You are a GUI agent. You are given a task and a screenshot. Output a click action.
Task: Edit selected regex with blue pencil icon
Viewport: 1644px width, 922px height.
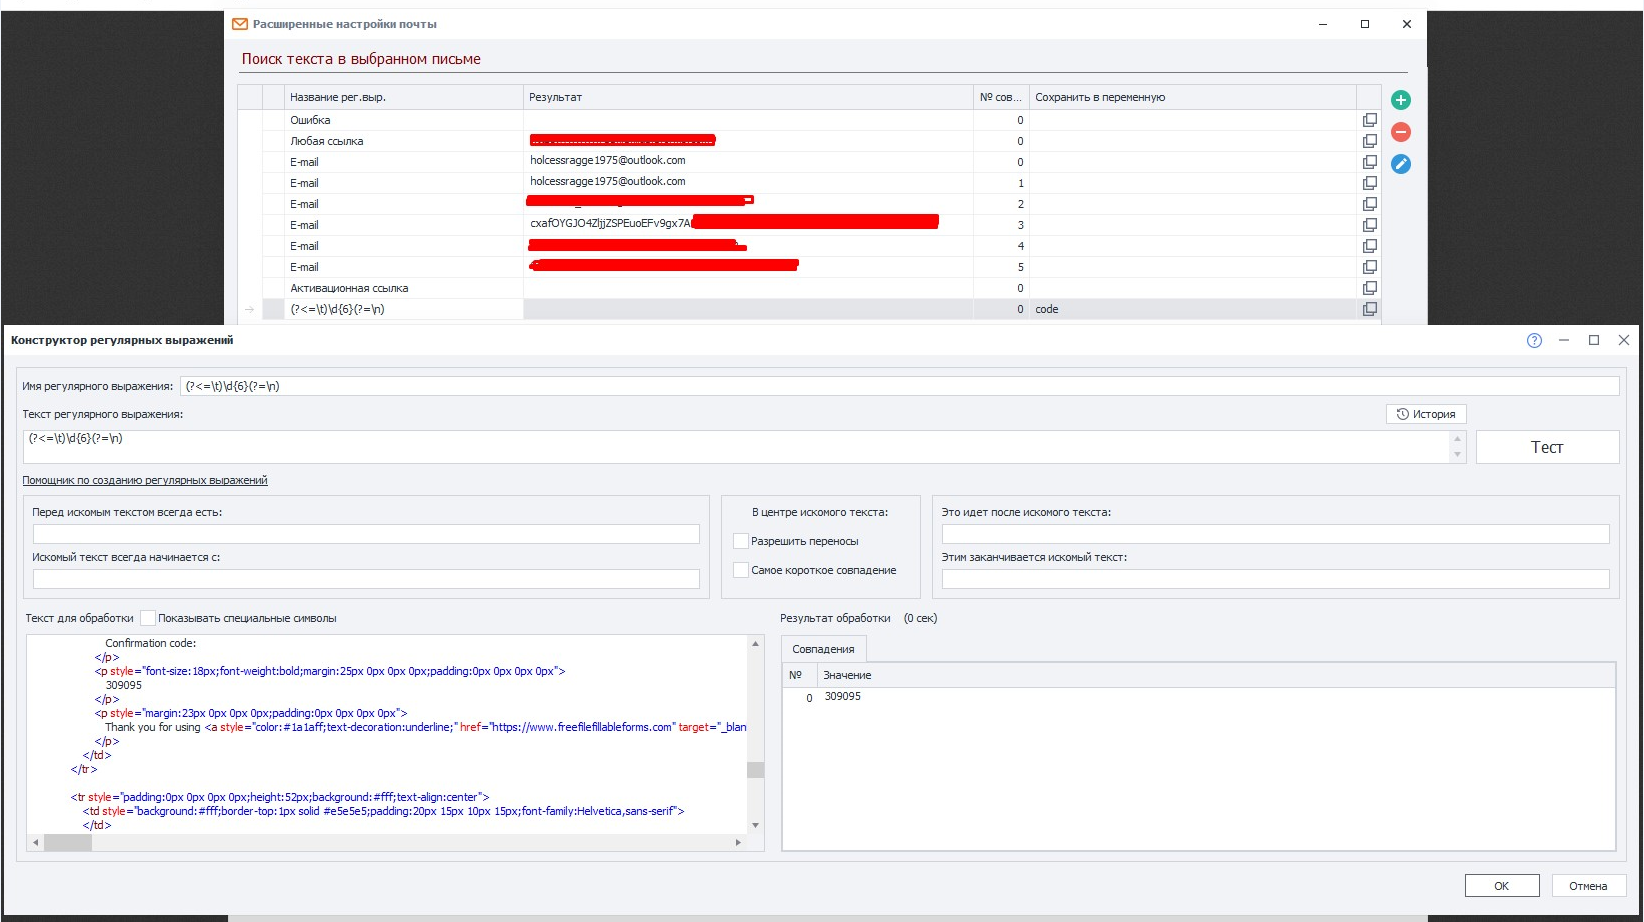(1401, 164)
